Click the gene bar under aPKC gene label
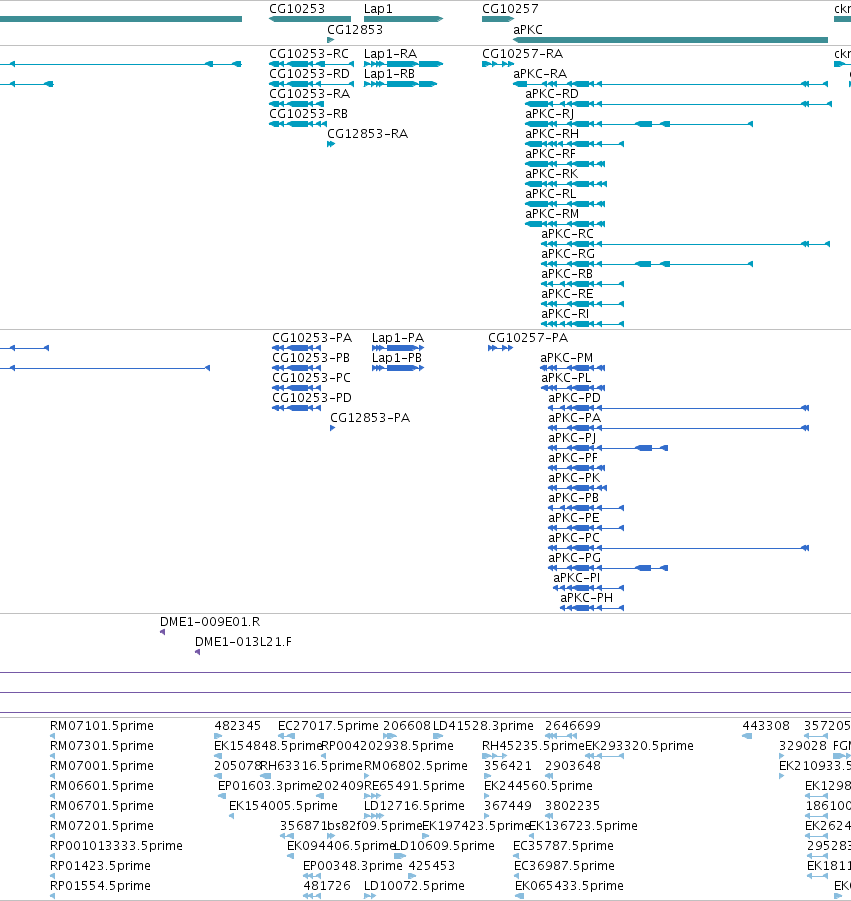The image size is (851, 901). [670, 40]
